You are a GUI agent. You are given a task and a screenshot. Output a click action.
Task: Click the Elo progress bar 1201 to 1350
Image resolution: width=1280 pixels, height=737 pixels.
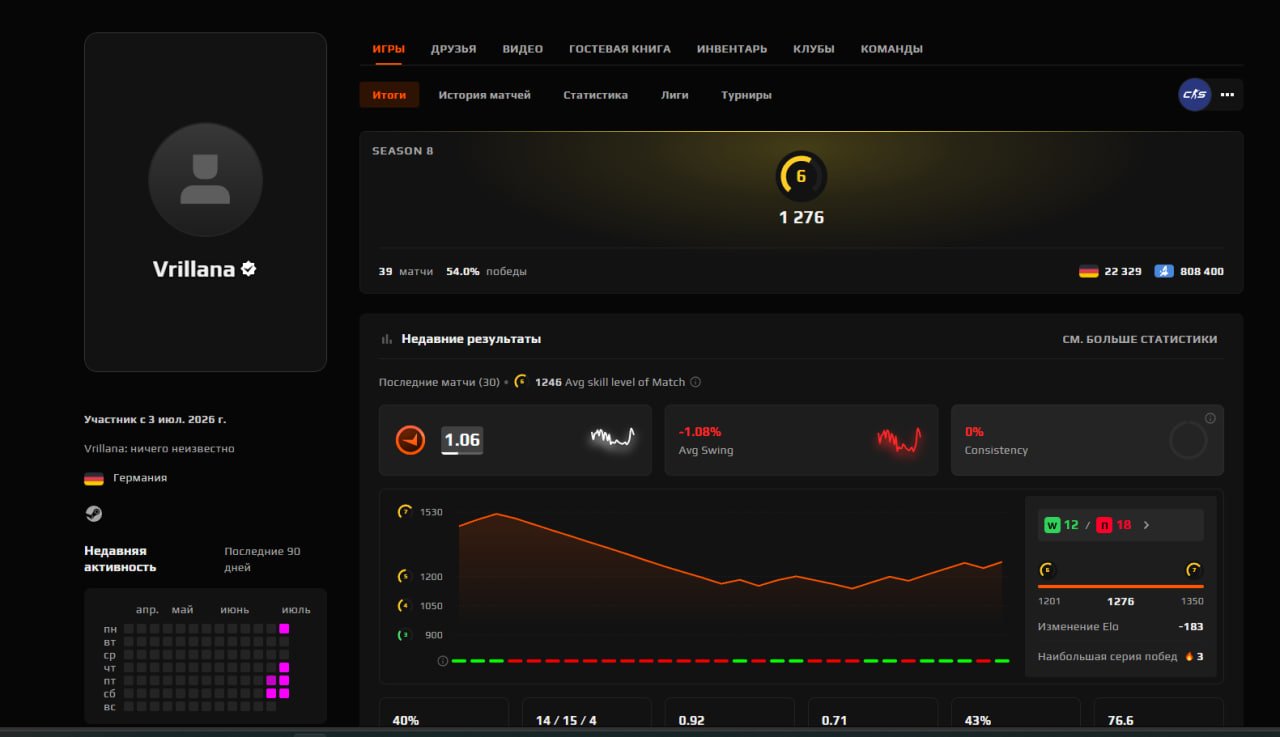pyautogui.click(x=1120, y=586)
